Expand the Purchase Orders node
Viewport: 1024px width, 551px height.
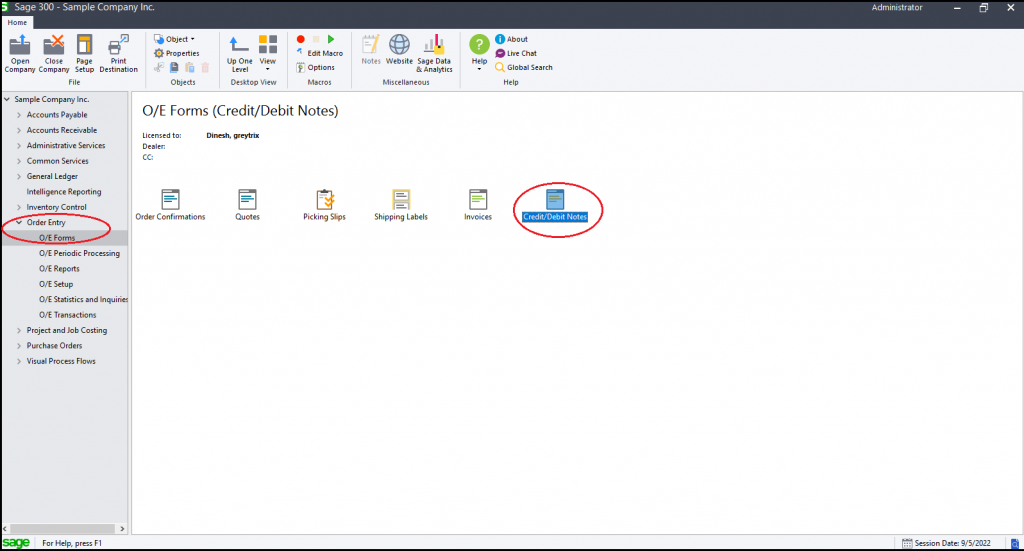point(19,346)
